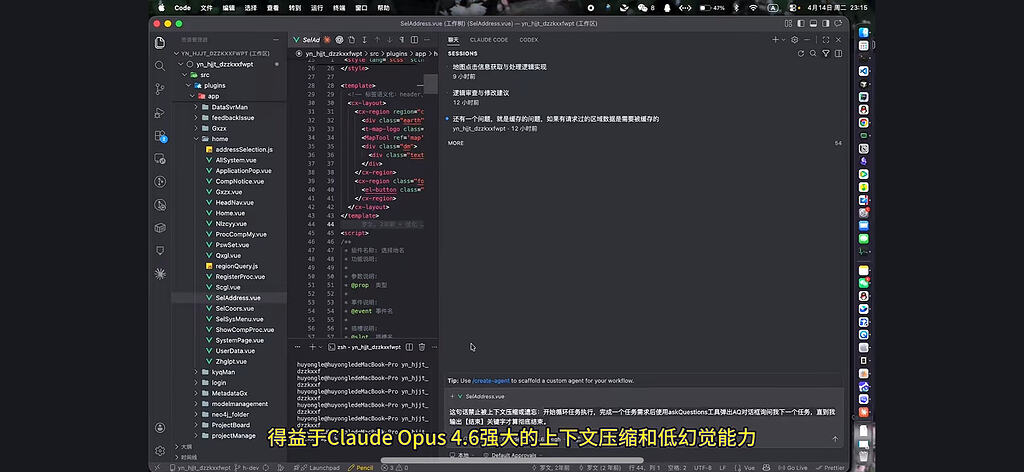Expand the modelmanagement folder

[196, 403]
